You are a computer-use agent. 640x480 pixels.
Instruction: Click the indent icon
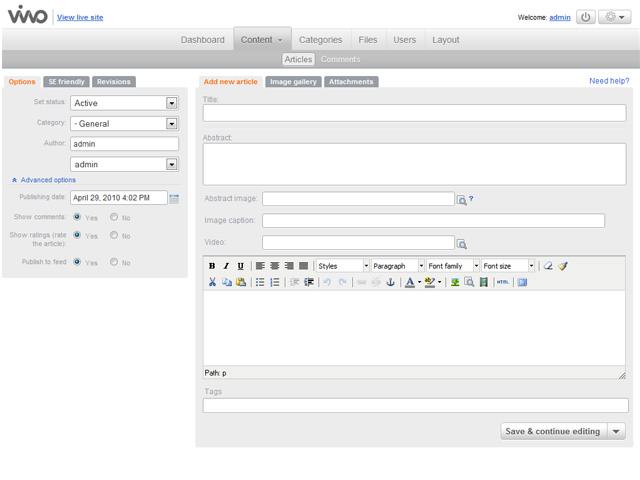coord(309,282)
